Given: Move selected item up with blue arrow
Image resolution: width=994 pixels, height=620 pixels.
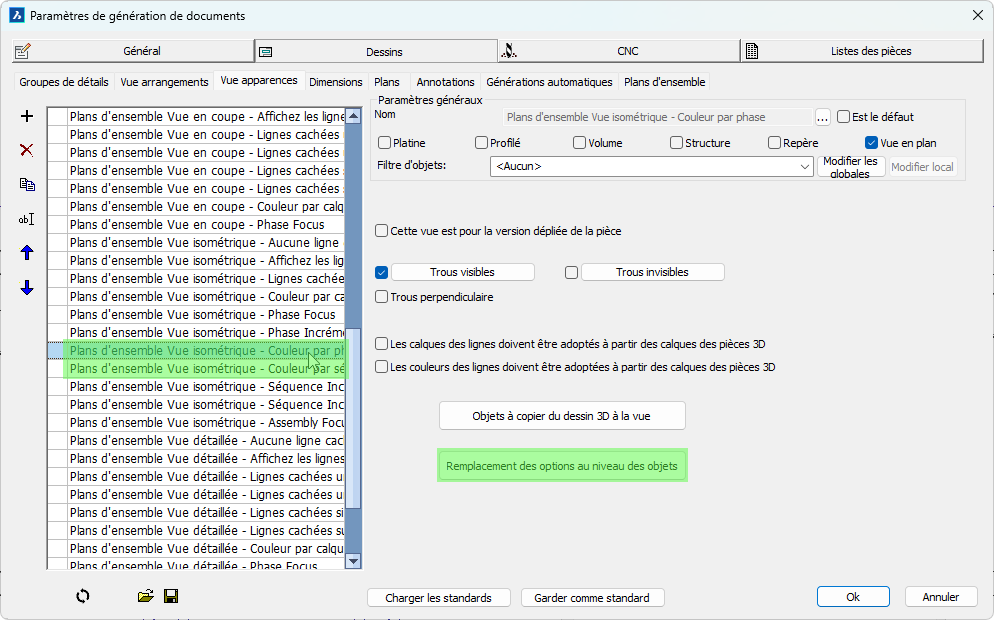Looking at the screenshot, I should (27, 253).
